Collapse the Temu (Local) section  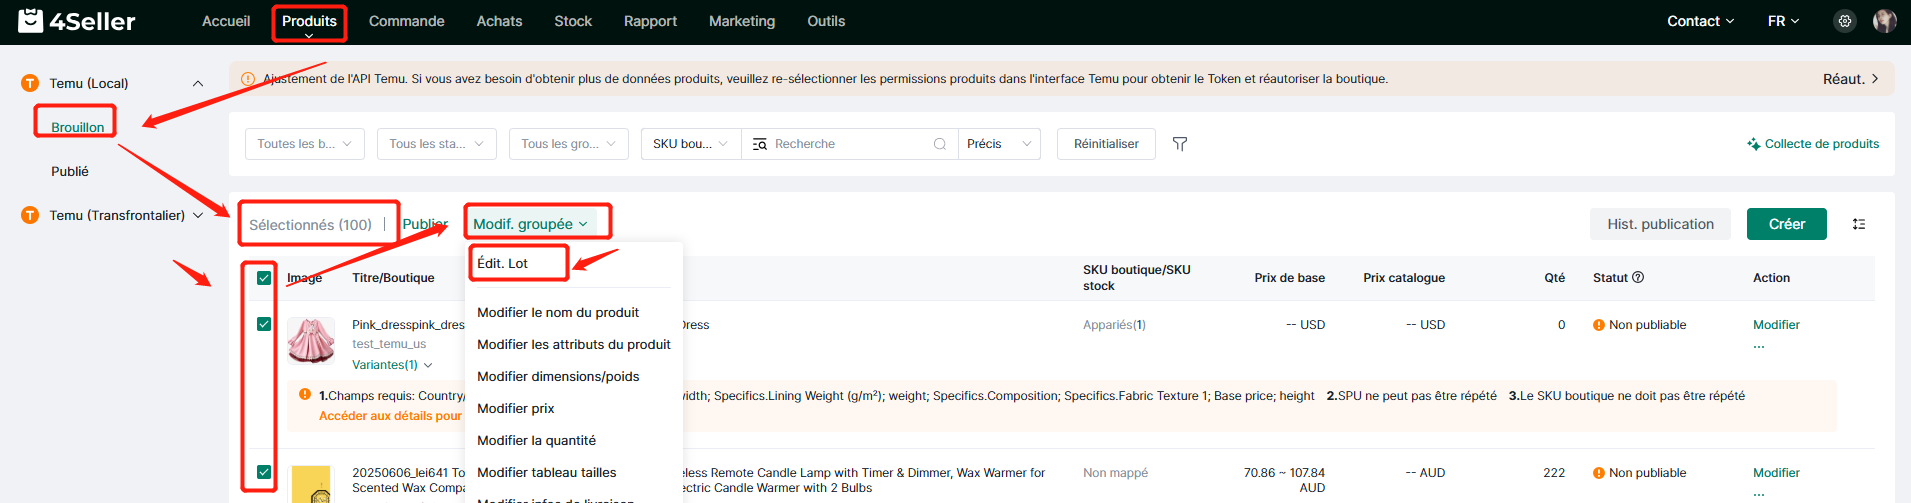(198, 83)
